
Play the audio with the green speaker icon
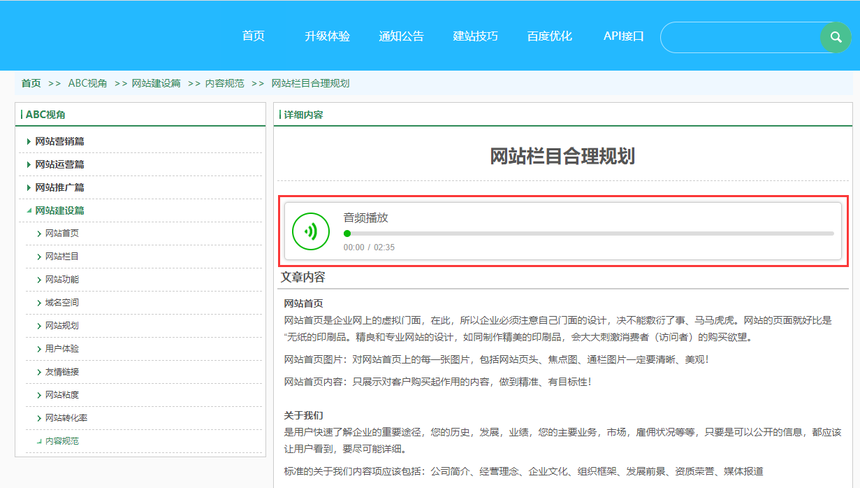[311, 231]
